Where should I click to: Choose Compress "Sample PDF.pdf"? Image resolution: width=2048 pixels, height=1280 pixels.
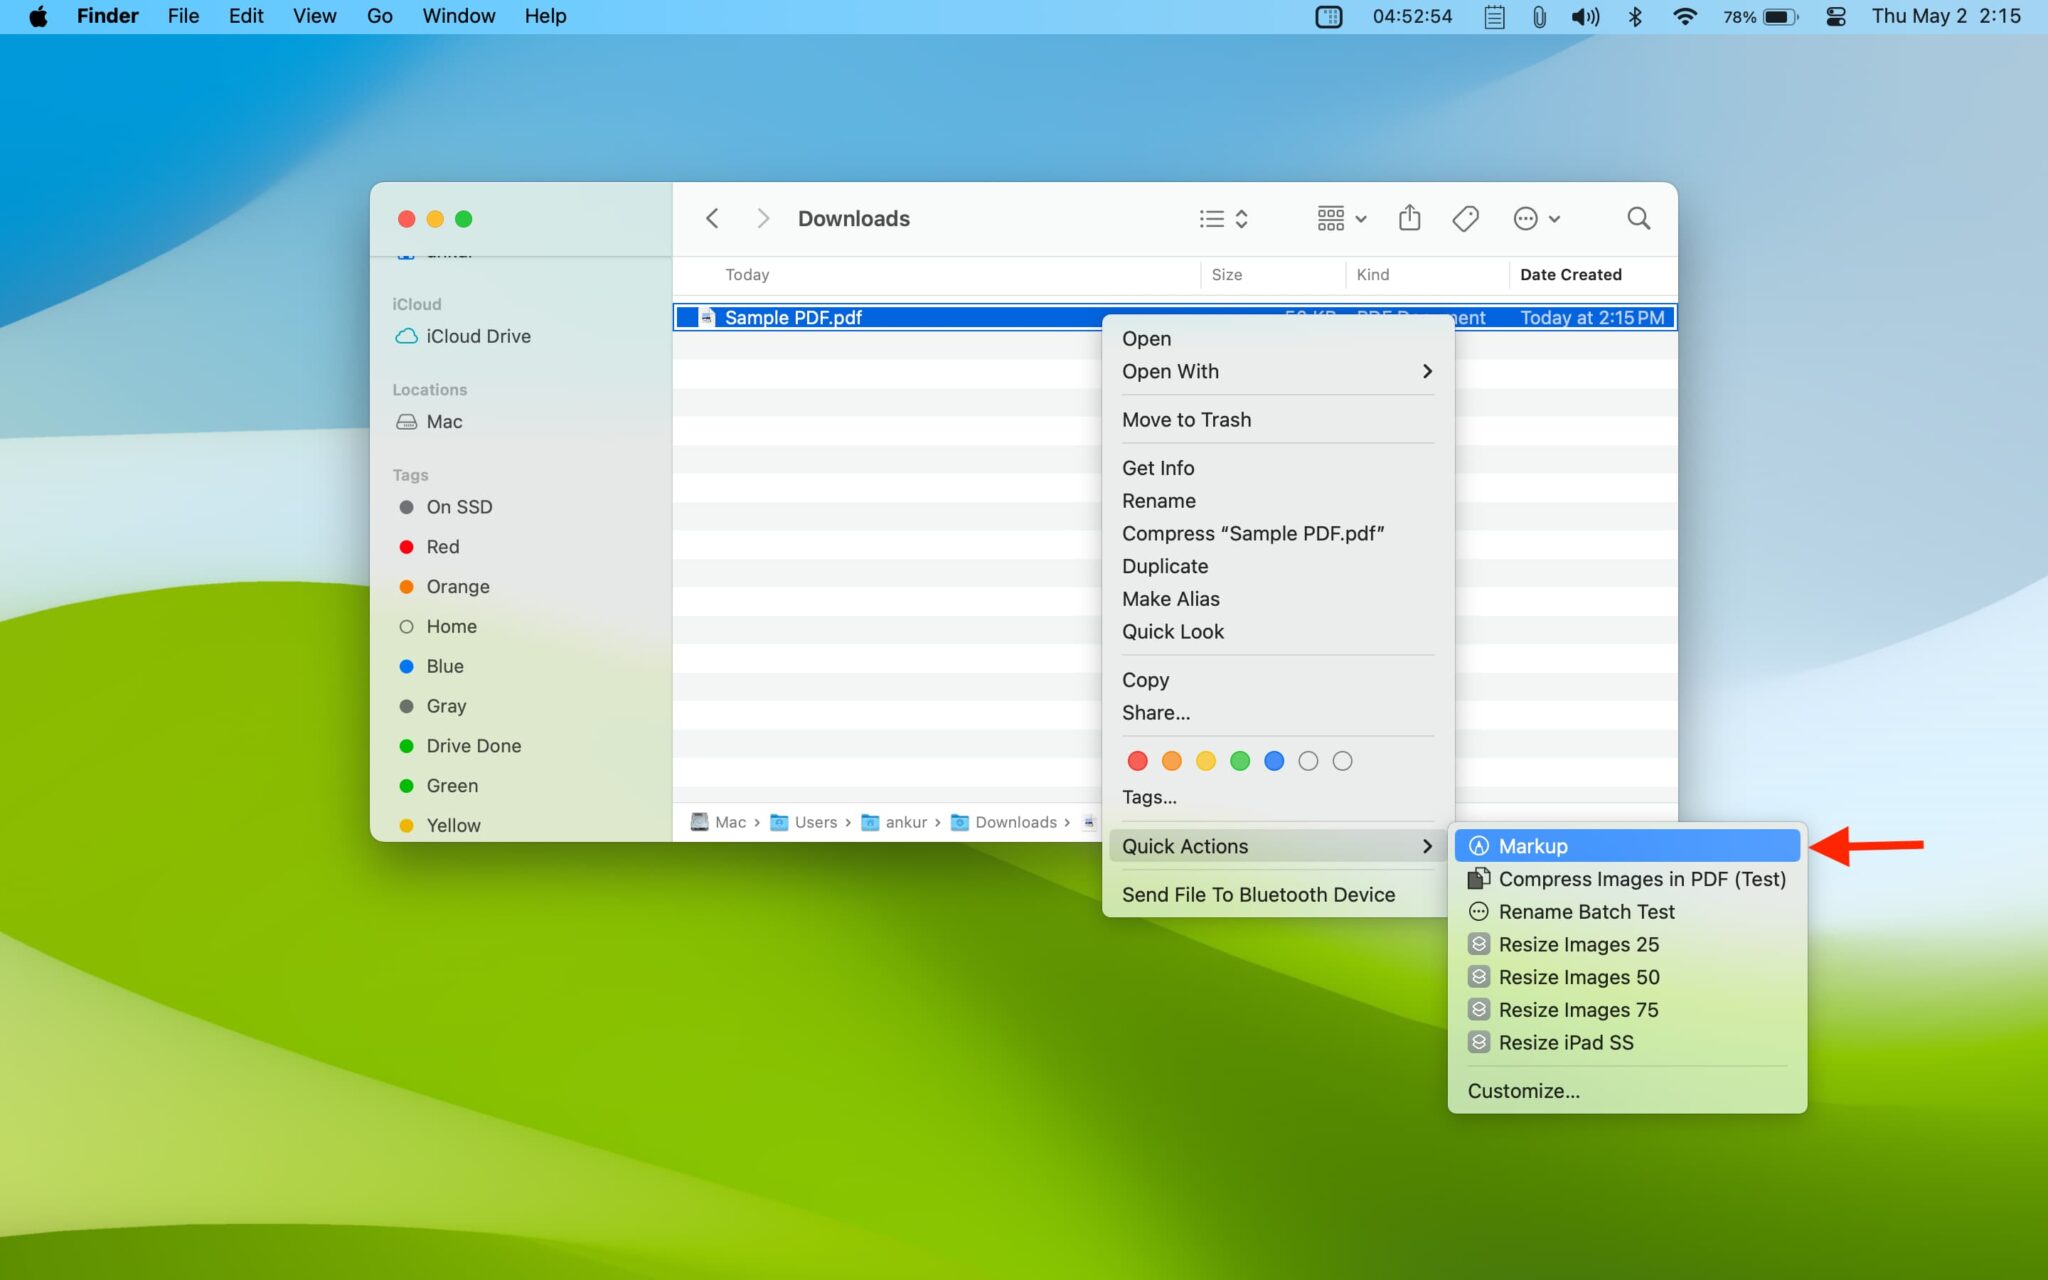tap(1277, 534)
